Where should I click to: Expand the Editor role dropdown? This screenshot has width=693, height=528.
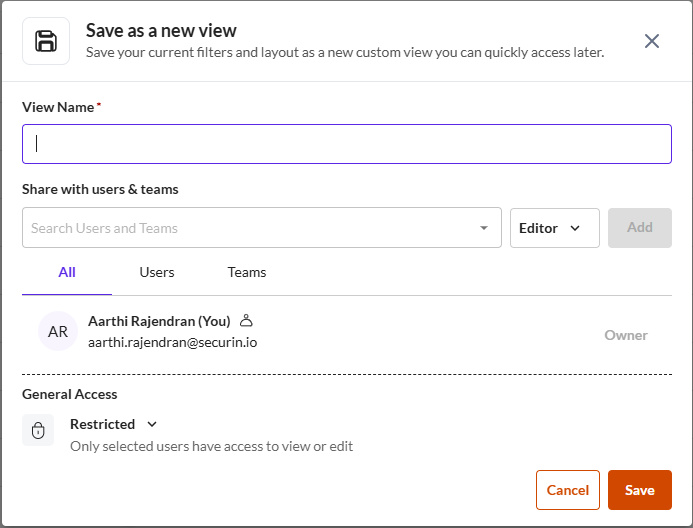point(555,228)
